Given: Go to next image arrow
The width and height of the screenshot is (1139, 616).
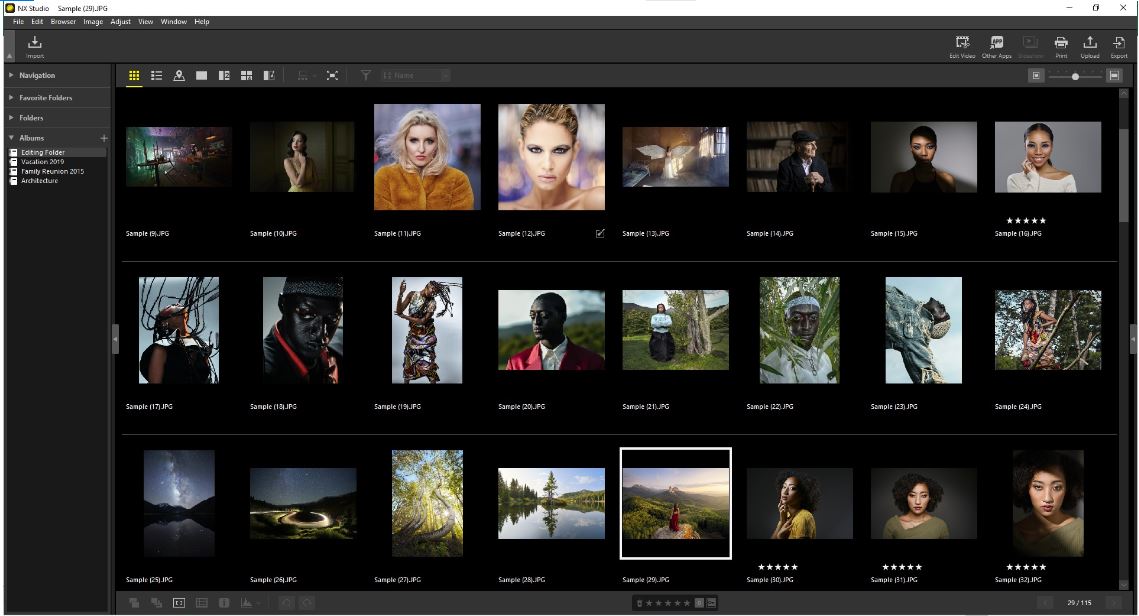Looking at the screenshot, I should point(1113,603).
